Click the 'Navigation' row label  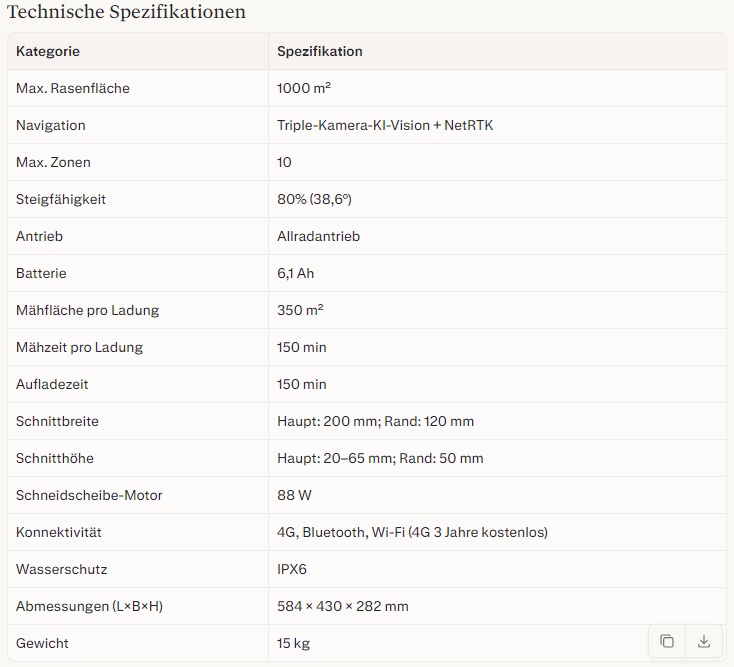(x=51, y=125)
